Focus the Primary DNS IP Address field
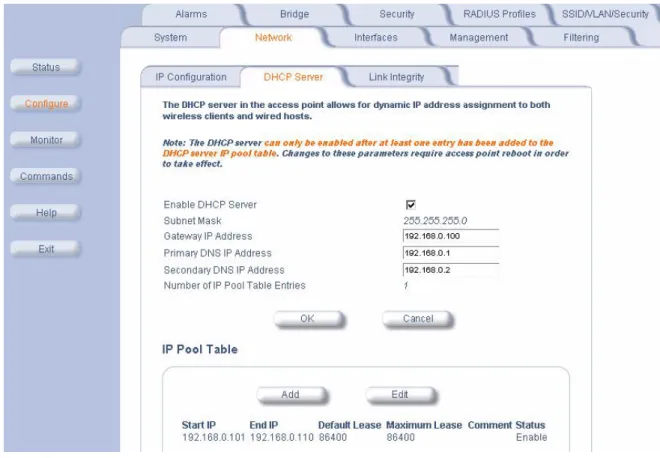The height and width of the screenshot is (458, 660). click(451, 253)
